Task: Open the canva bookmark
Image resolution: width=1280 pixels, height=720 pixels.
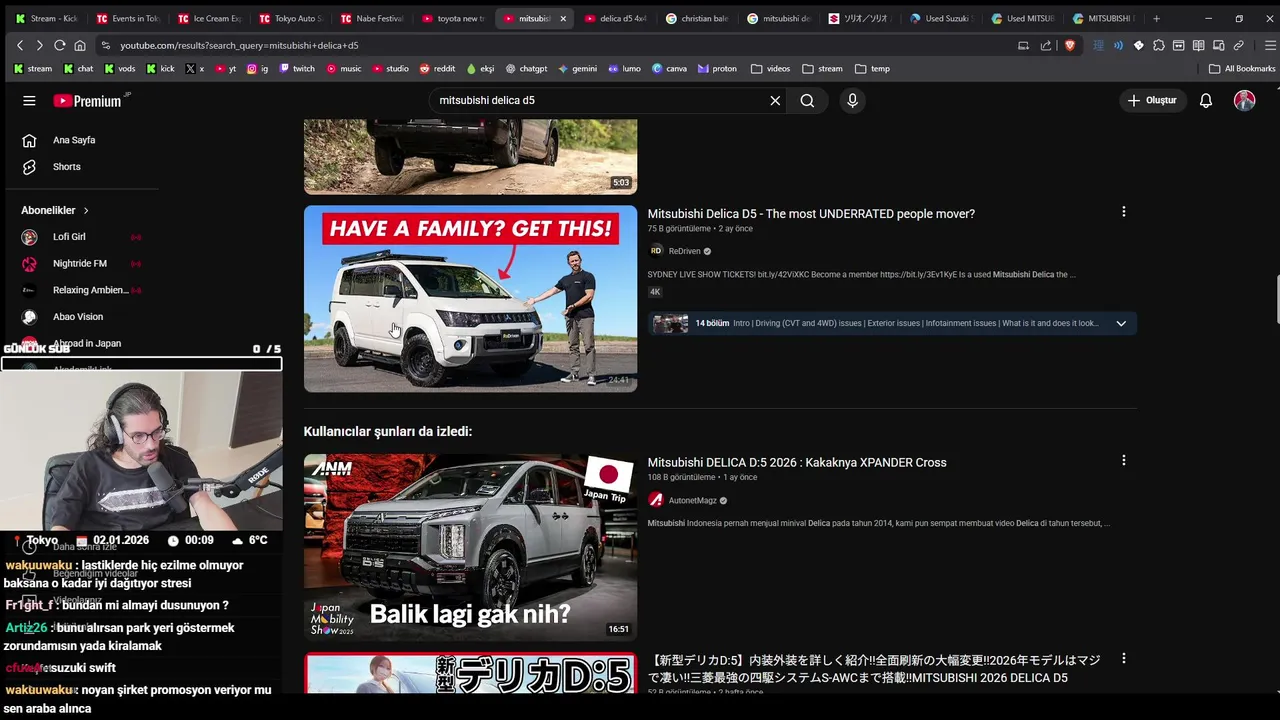Action: click(669, 69)
